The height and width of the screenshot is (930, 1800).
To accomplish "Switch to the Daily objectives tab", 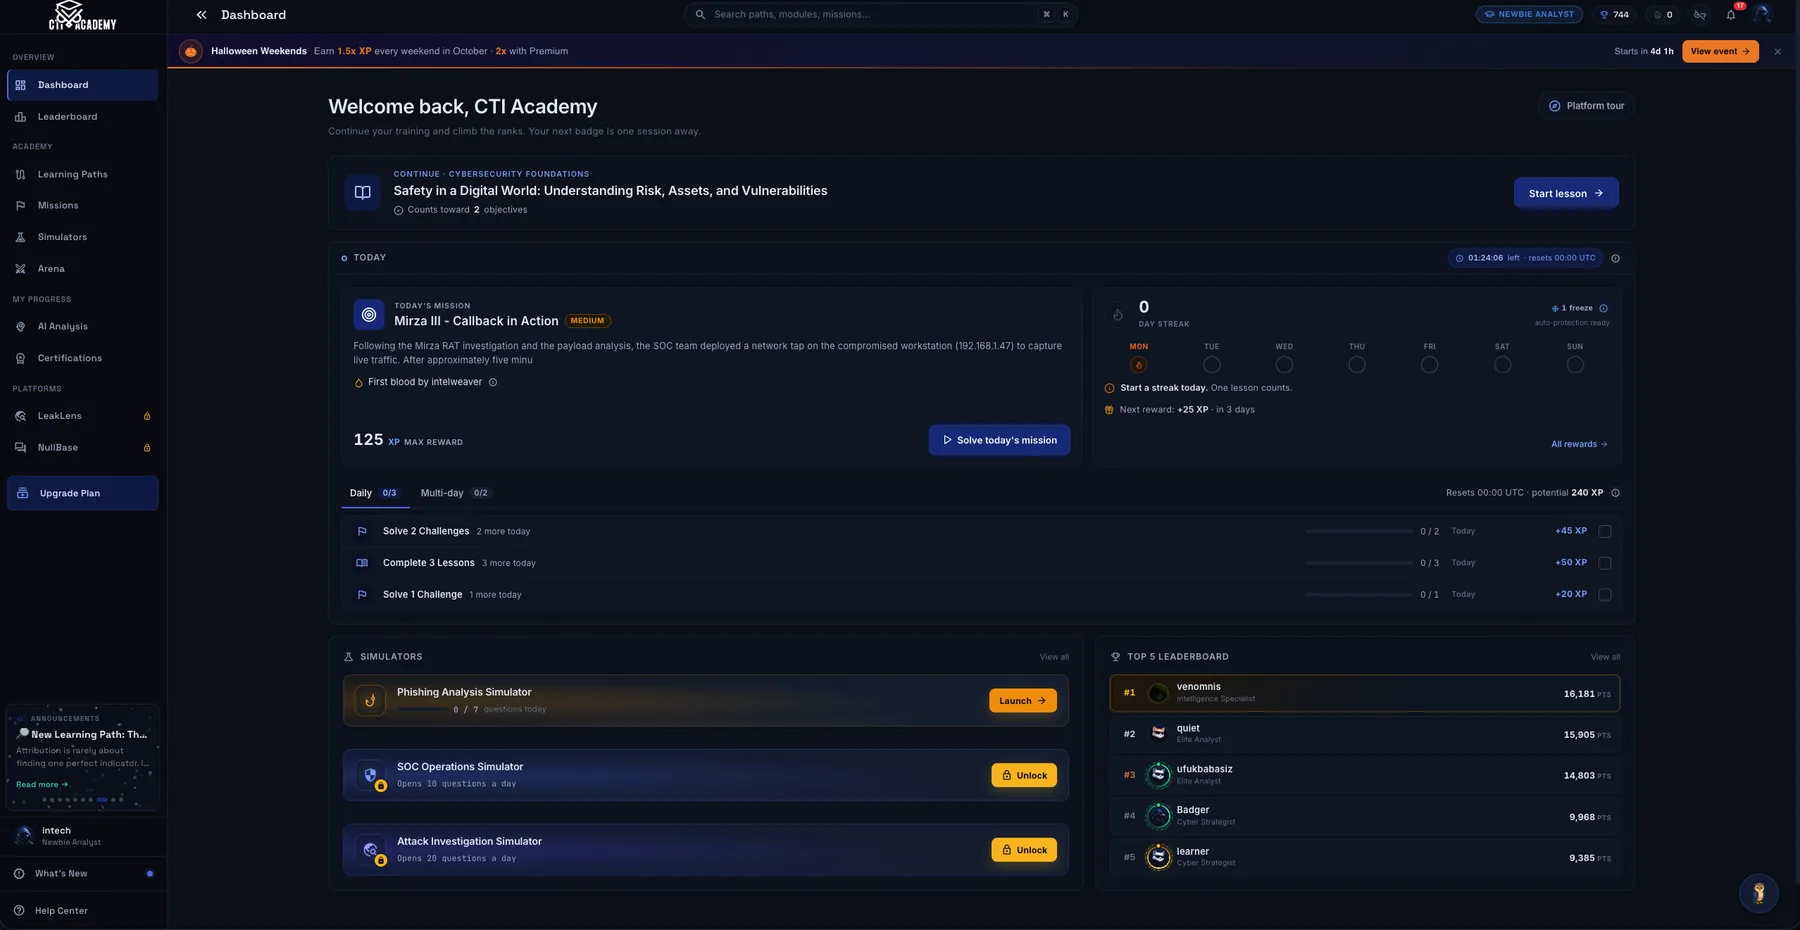I will [373, 493].
